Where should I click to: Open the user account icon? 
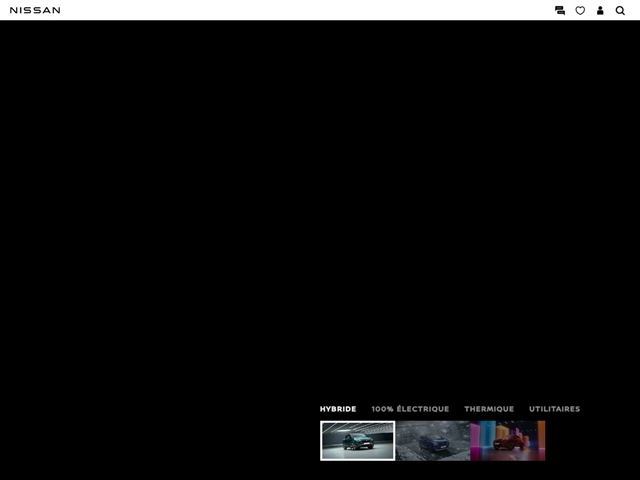point(600,10)
